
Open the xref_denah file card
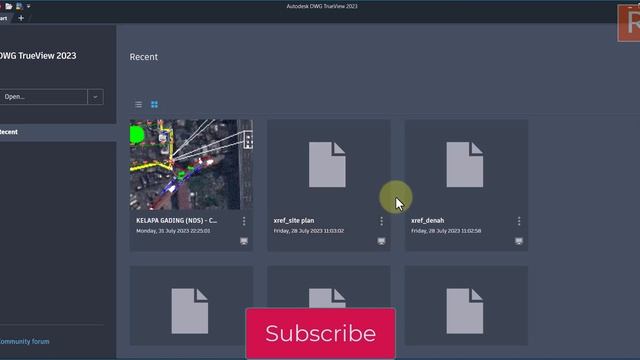coord(466,185)
